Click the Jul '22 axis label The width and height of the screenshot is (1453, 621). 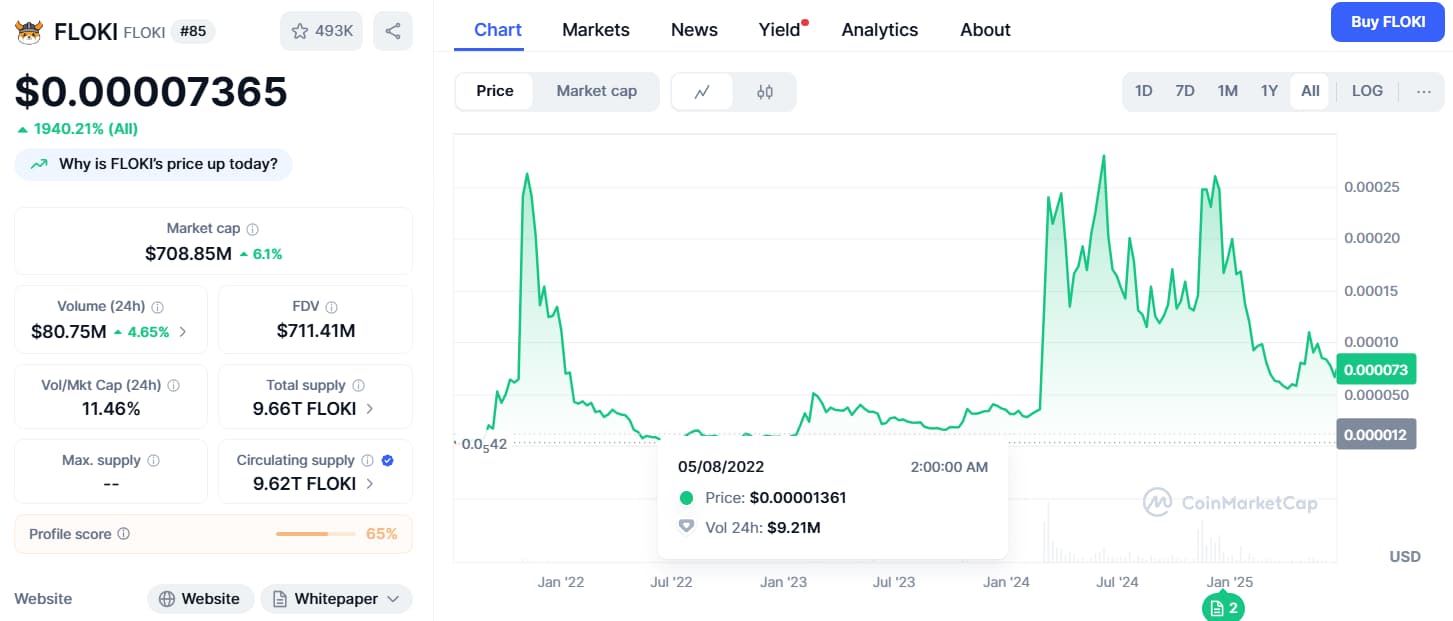672,582
